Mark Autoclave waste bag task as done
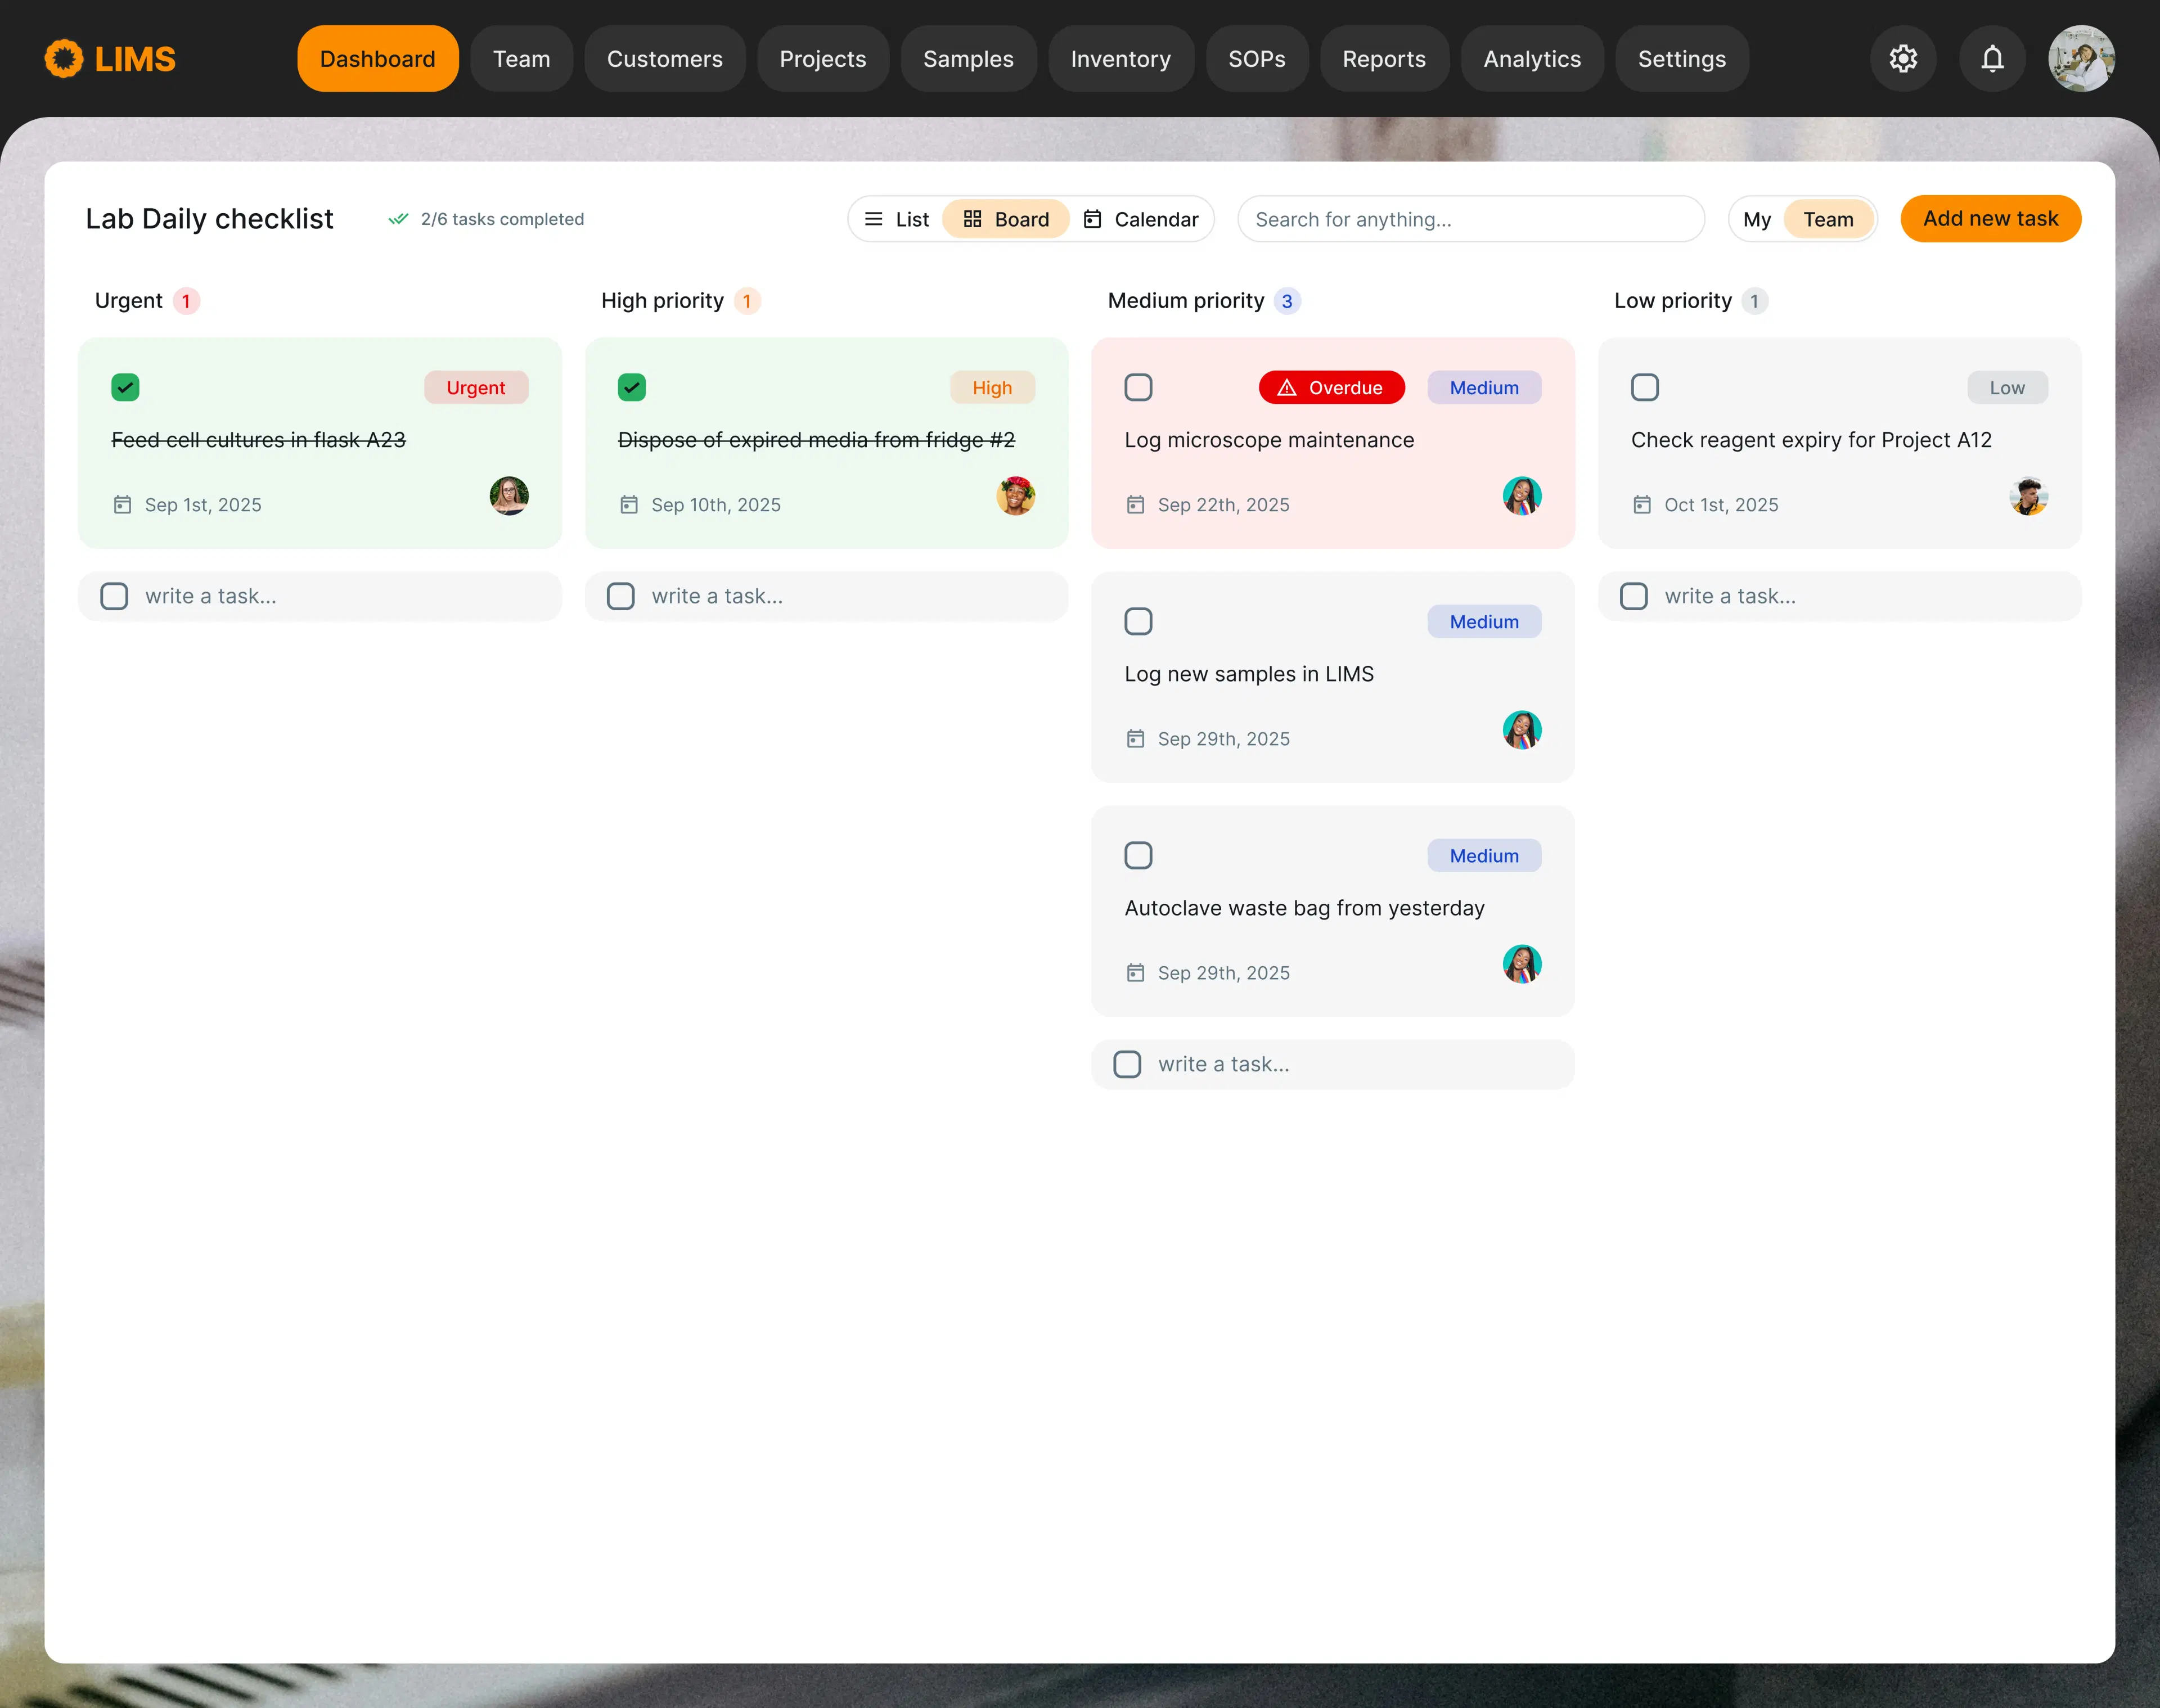The height and width of the screenshot is (1708, 2160). pos(1138,856)
